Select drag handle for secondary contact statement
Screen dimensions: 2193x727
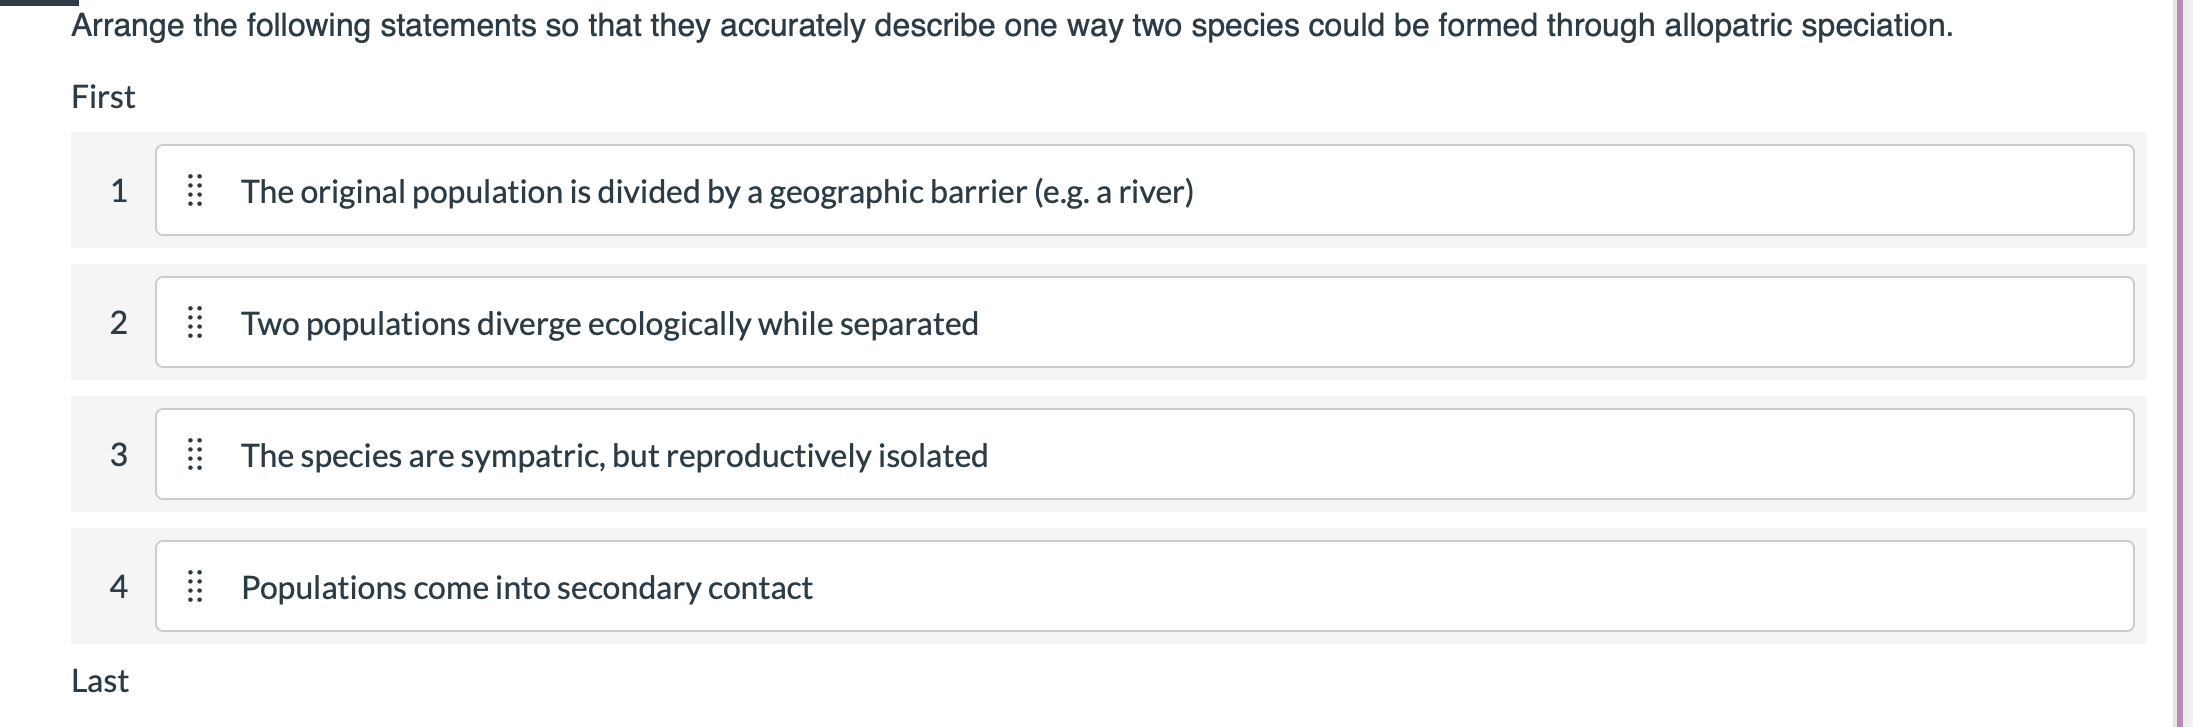195,587
